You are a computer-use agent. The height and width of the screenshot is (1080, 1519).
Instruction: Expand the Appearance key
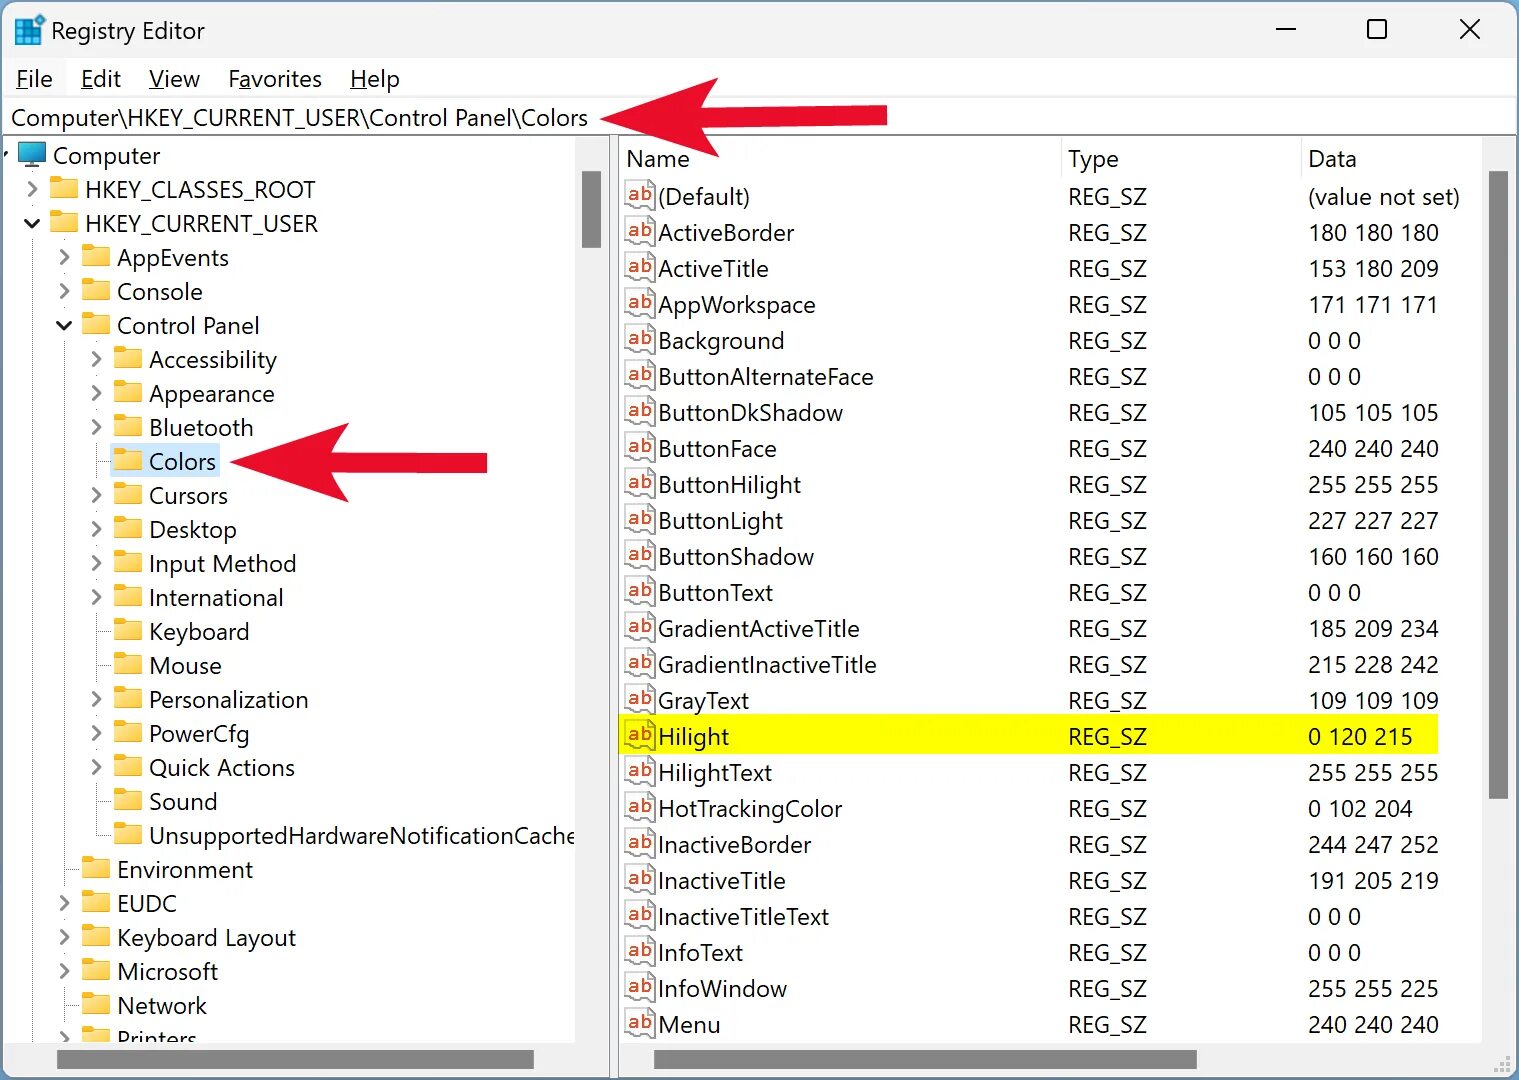96,393
